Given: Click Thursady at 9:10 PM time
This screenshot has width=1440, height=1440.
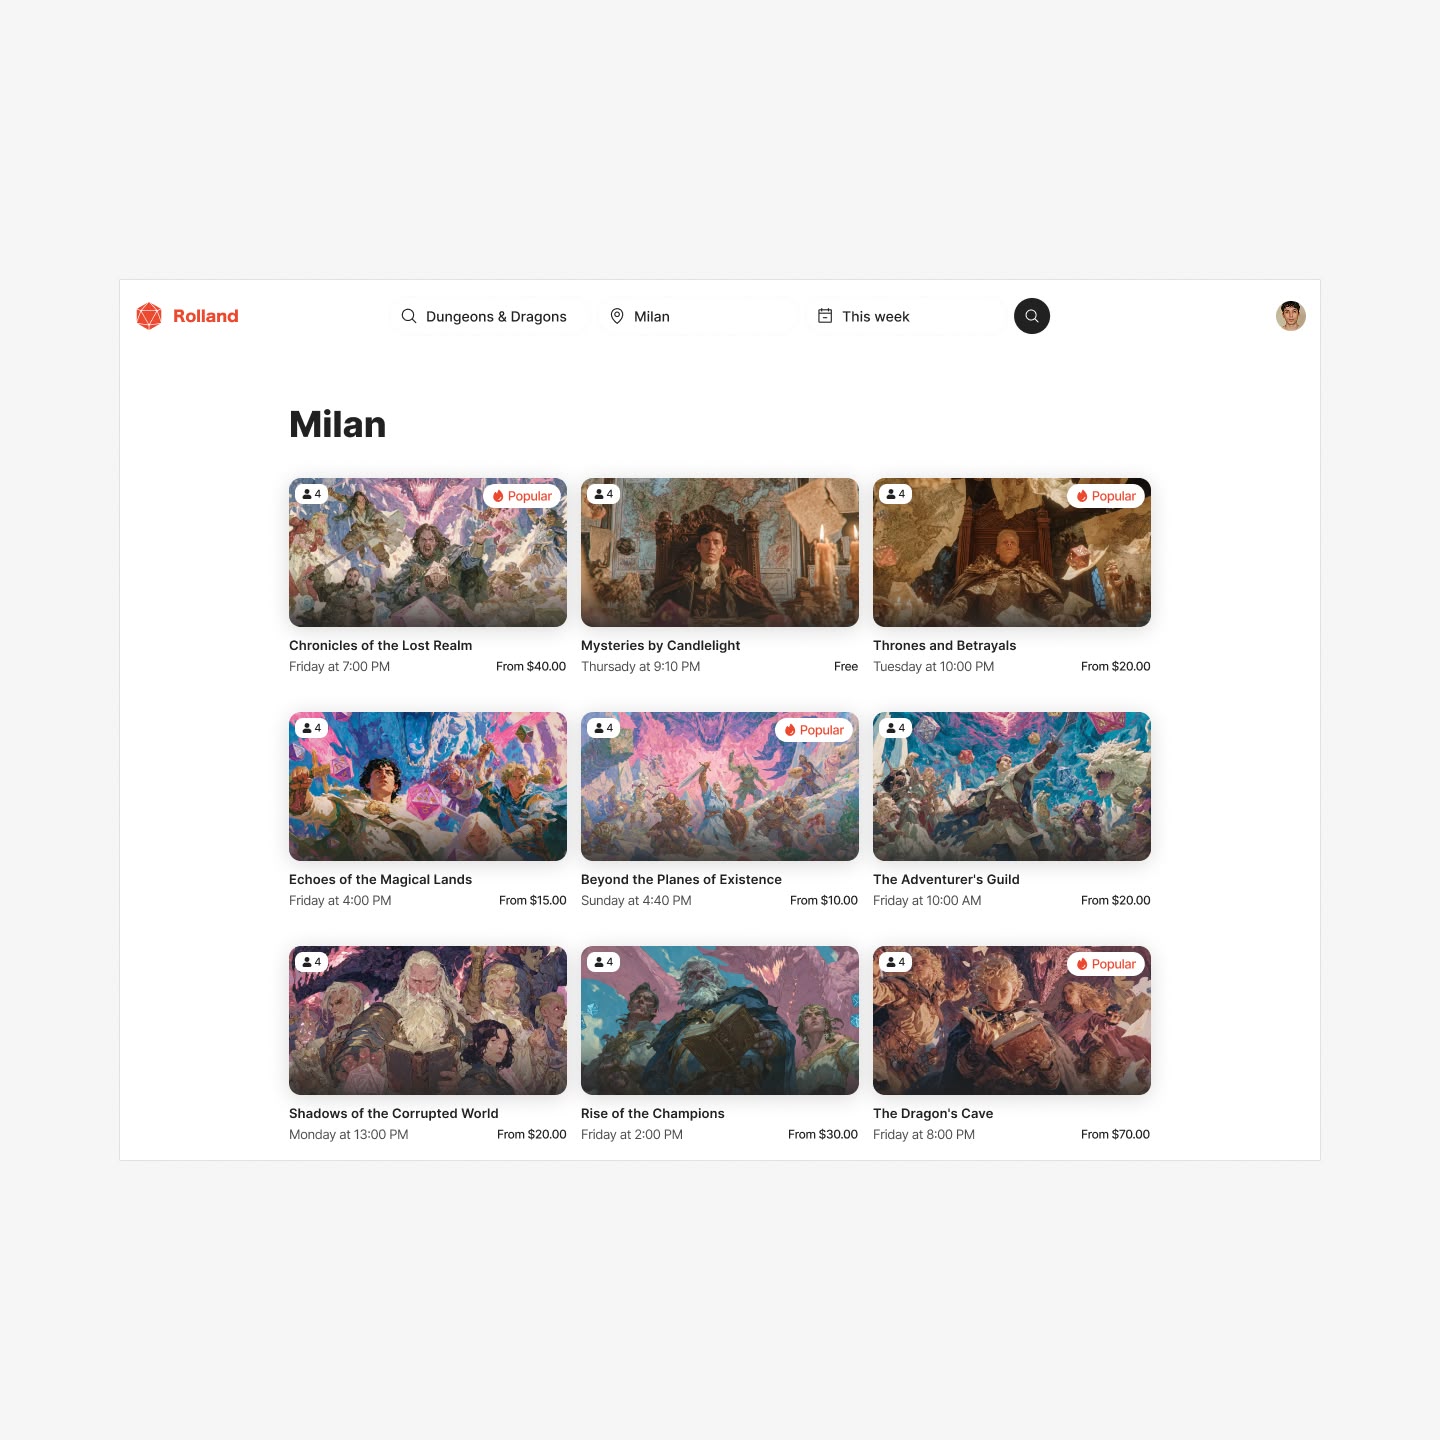Looking at the screenshot, I should tap(640, 667).
